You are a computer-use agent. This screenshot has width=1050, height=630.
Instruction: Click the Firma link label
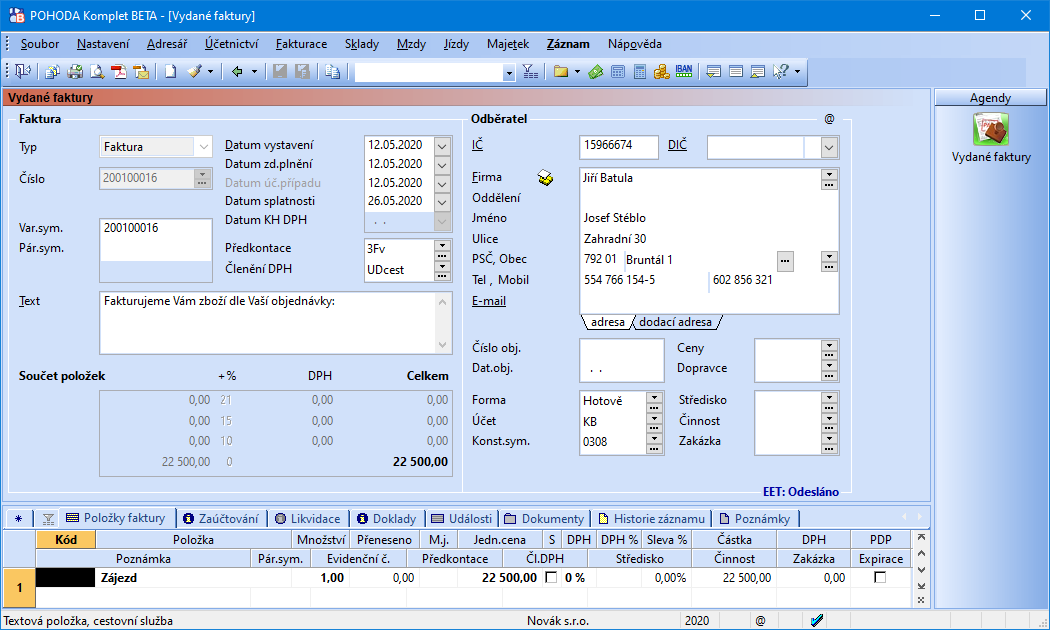[x=487, y=177]
